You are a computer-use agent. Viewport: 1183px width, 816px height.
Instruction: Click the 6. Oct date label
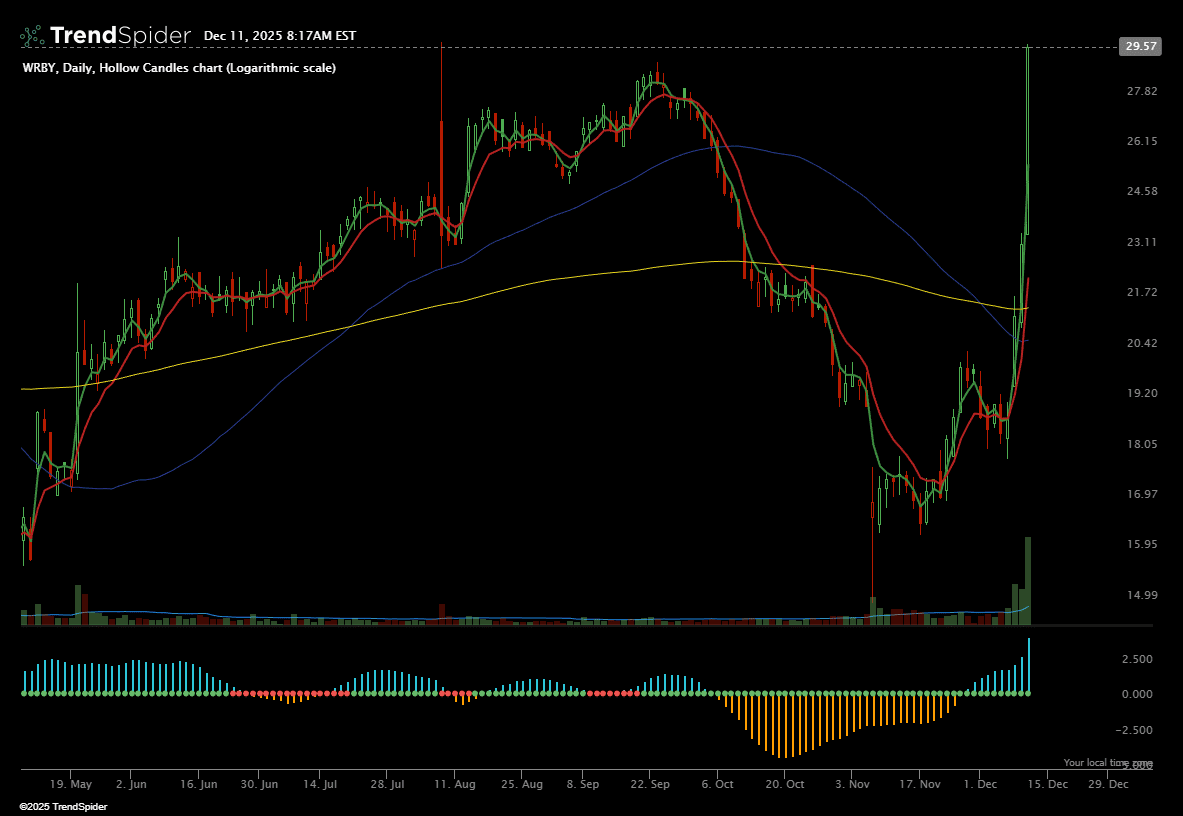pos(718,784)
